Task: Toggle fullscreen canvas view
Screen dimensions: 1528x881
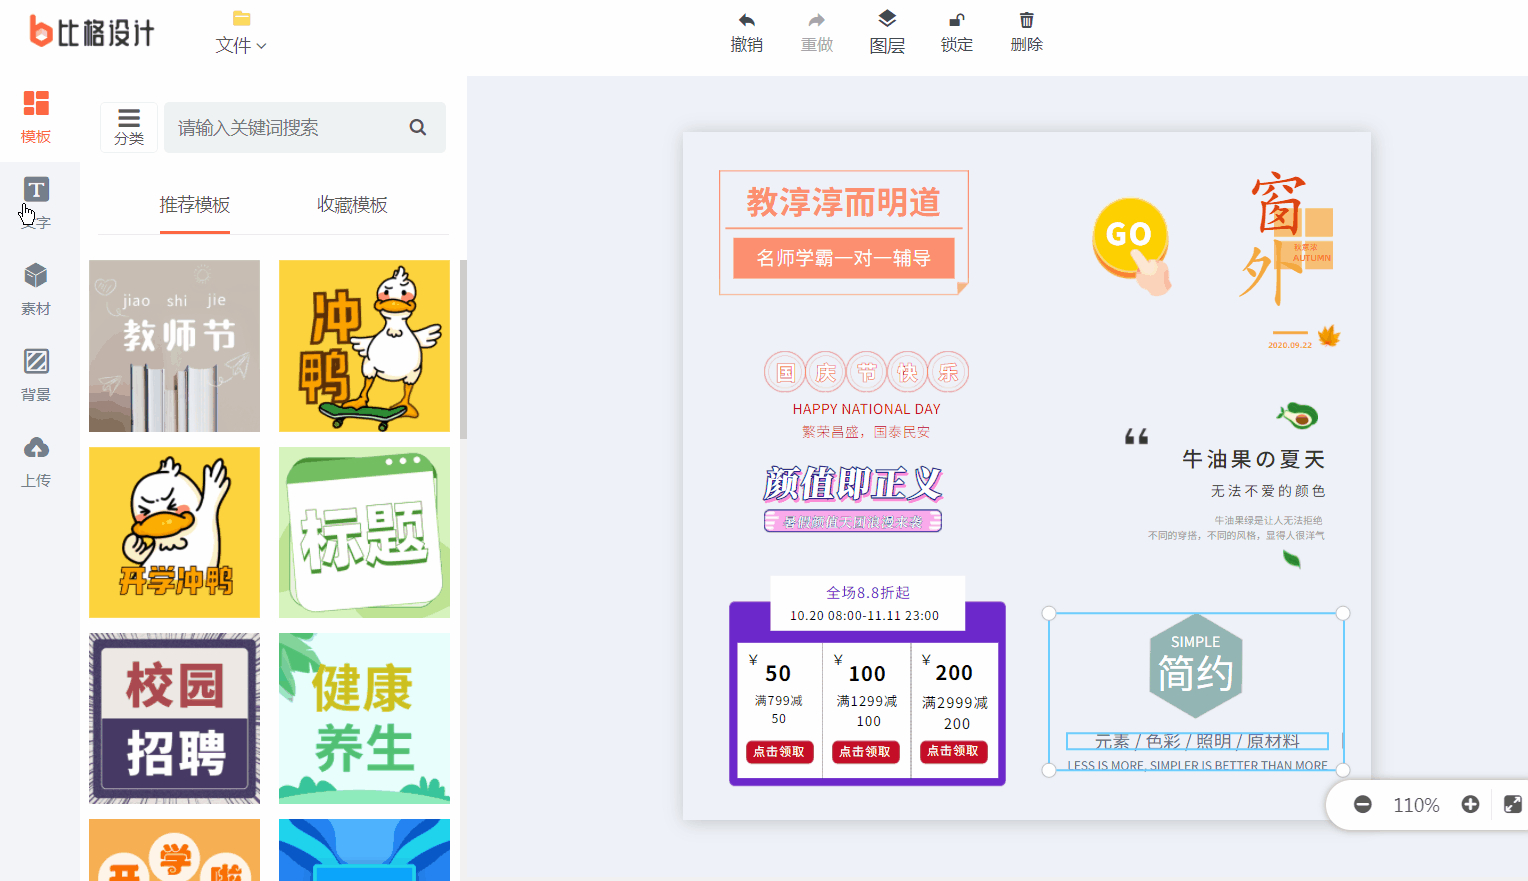Action: click(x=1512, y=805)
